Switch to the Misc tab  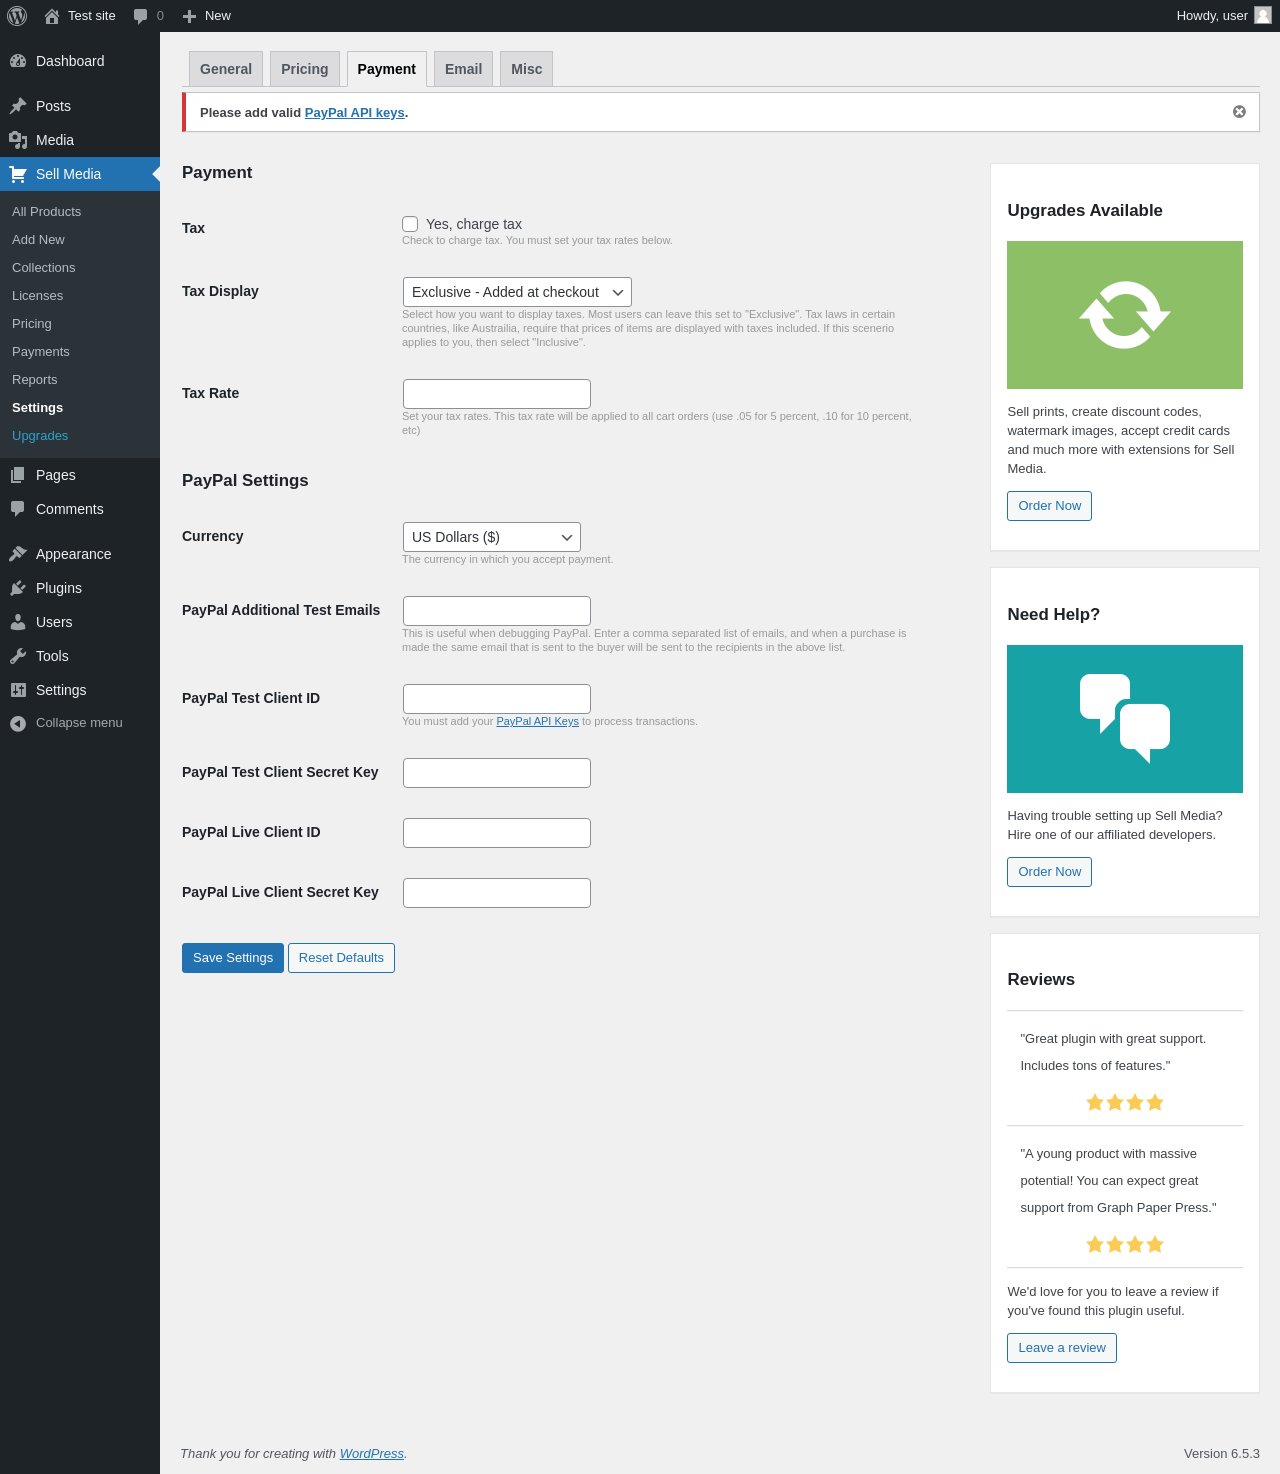point(527,69)
